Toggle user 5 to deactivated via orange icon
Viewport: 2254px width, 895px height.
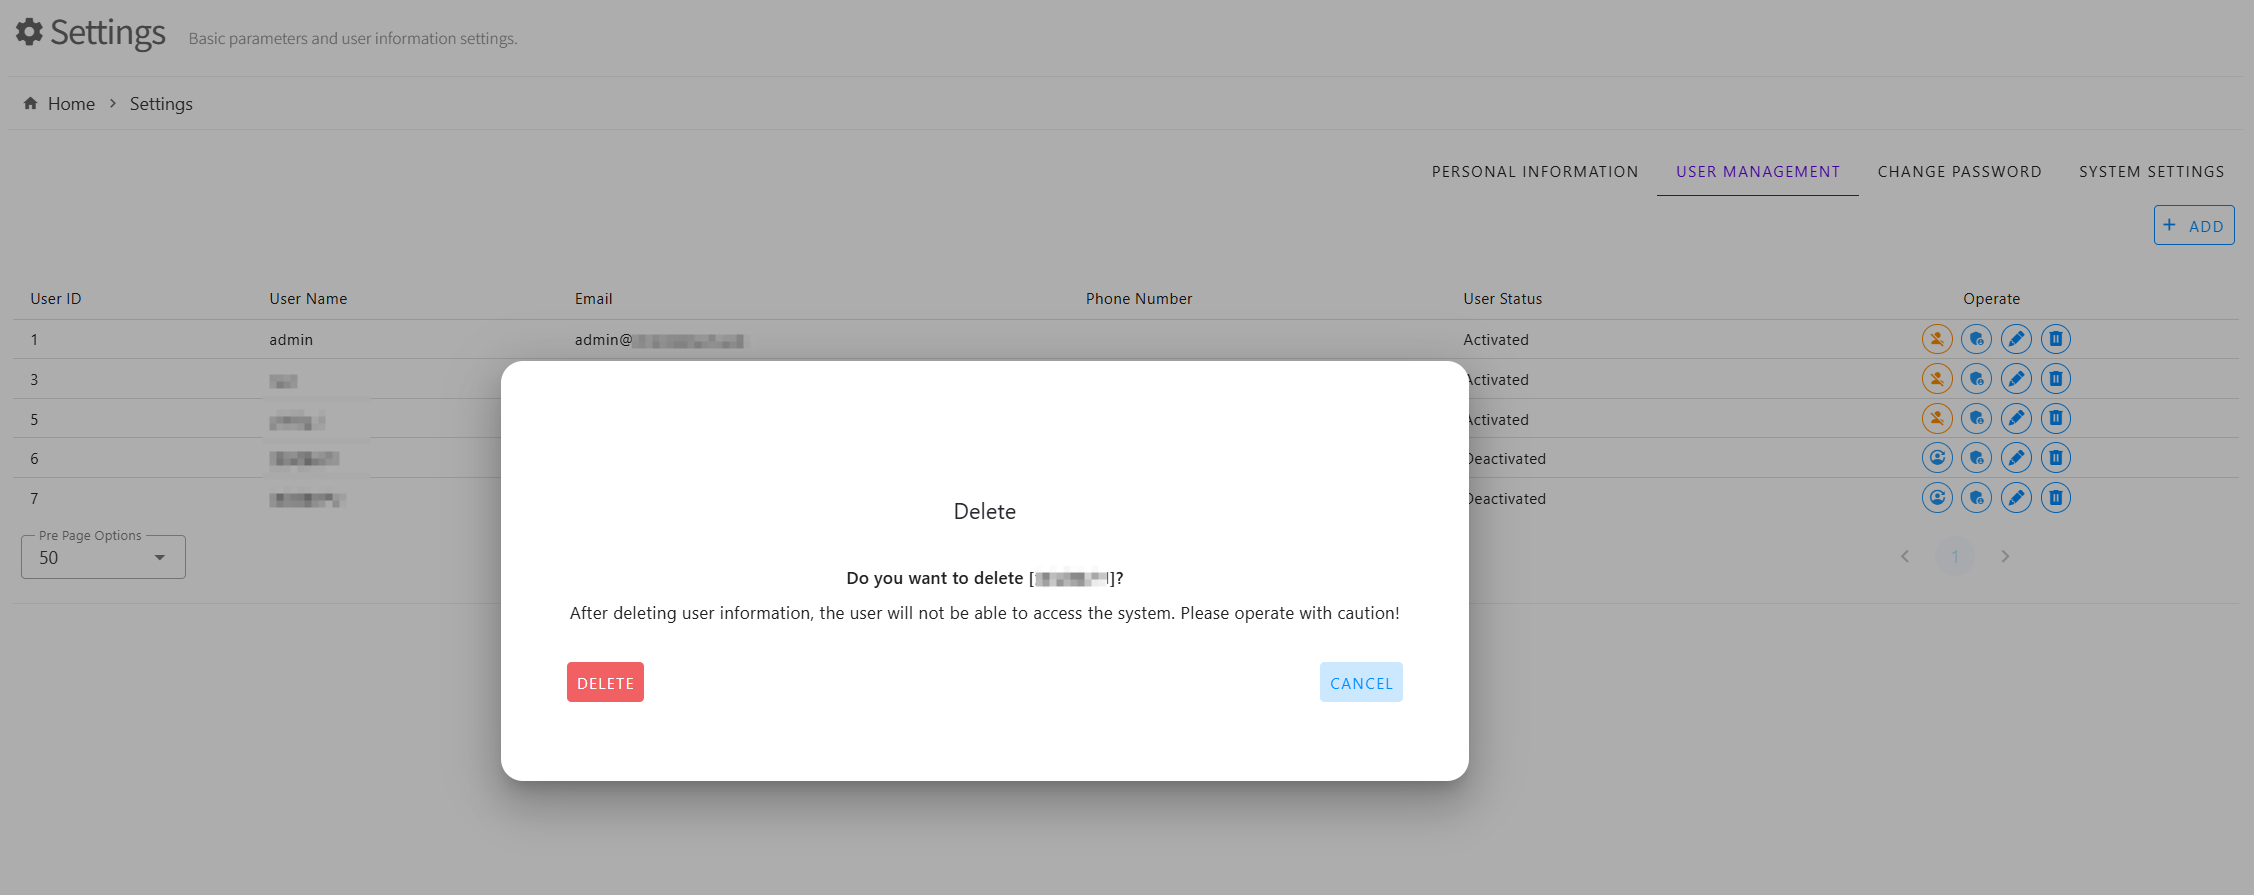point(1936,419)
